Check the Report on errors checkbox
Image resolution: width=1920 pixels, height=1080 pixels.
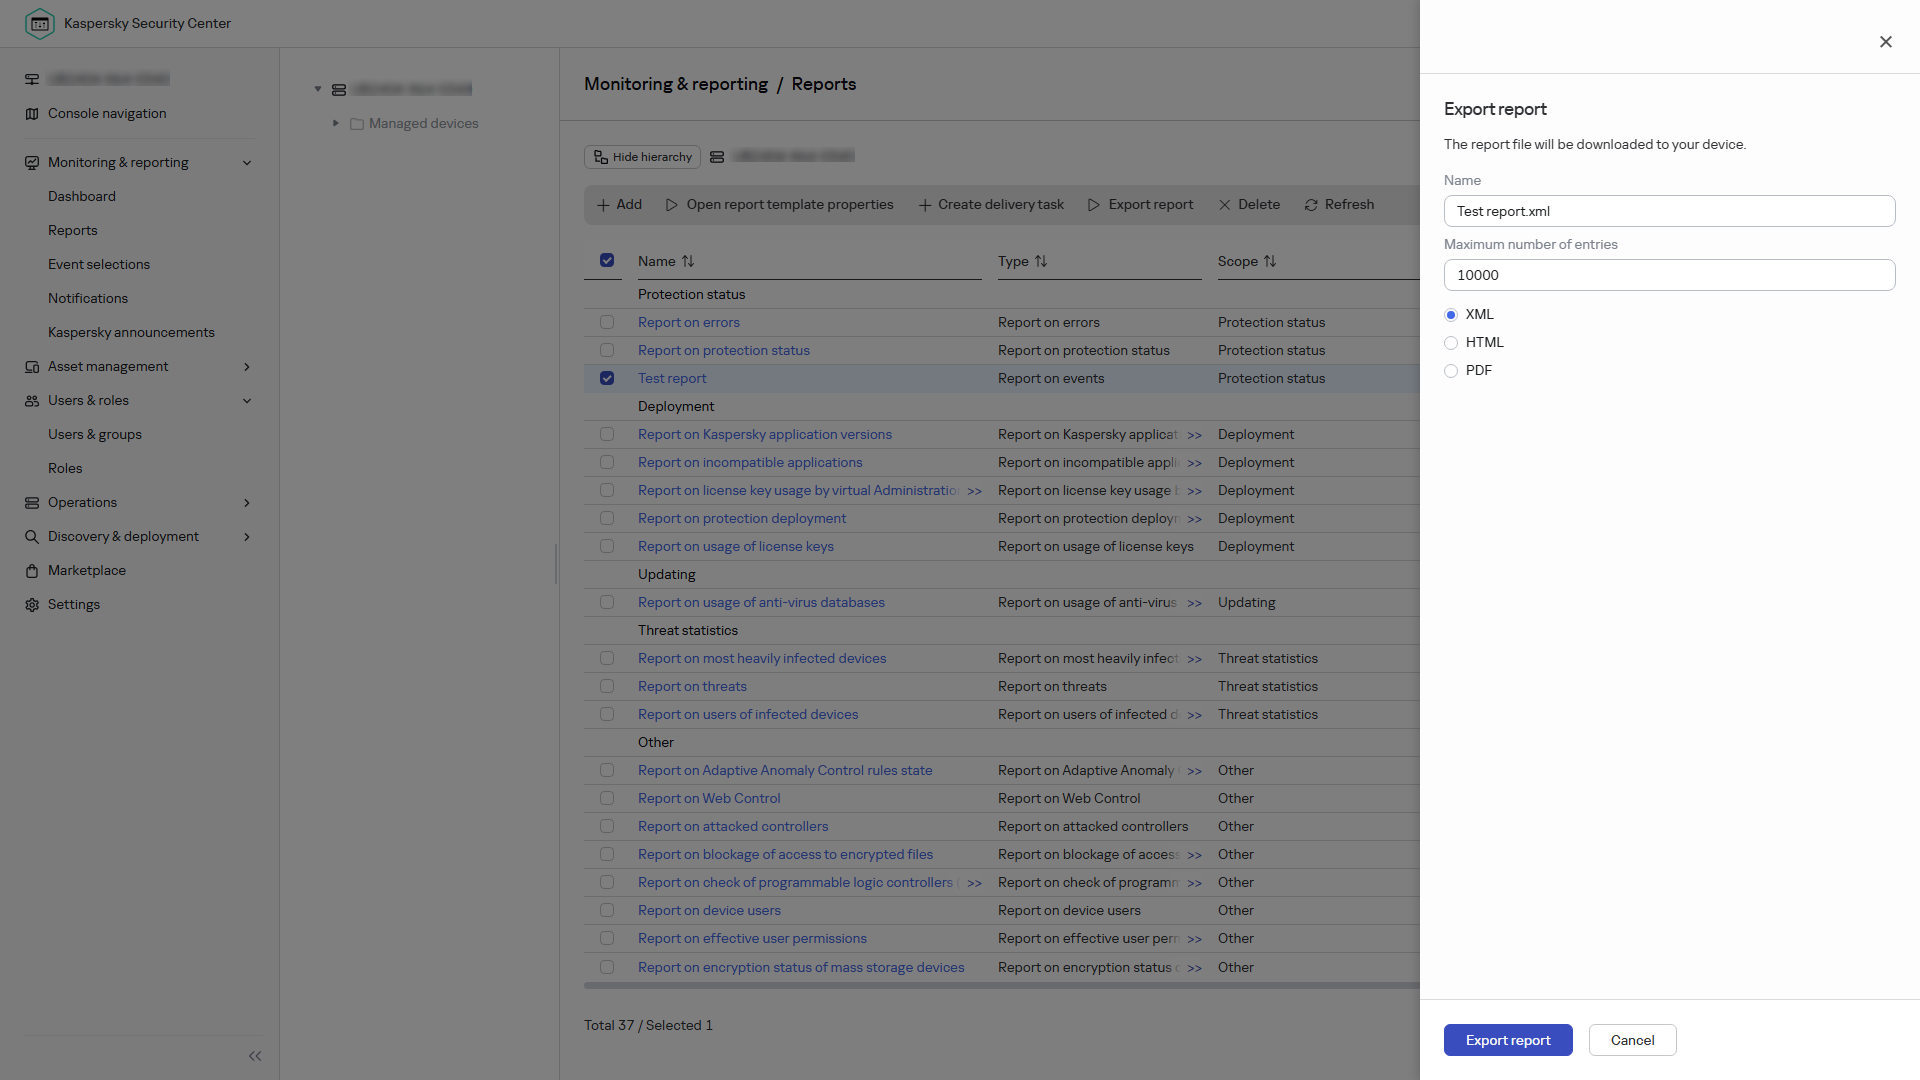click(607, 322)
